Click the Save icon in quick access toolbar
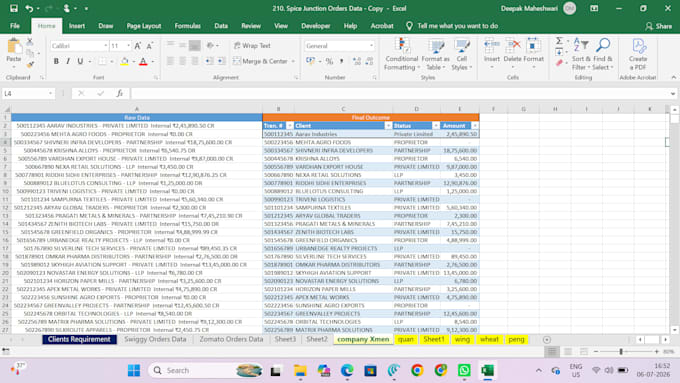 (x=14, y=8)
